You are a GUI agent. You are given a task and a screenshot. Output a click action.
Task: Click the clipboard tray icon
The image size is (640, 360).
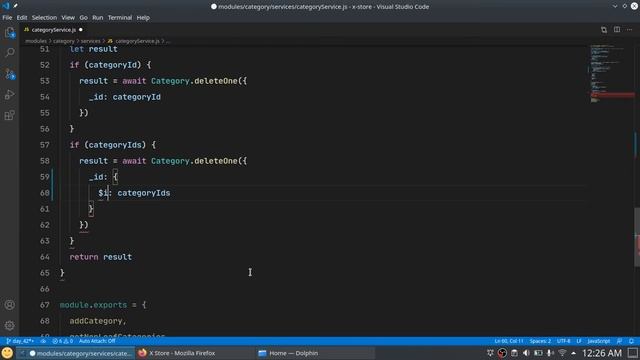coord(514,353)
